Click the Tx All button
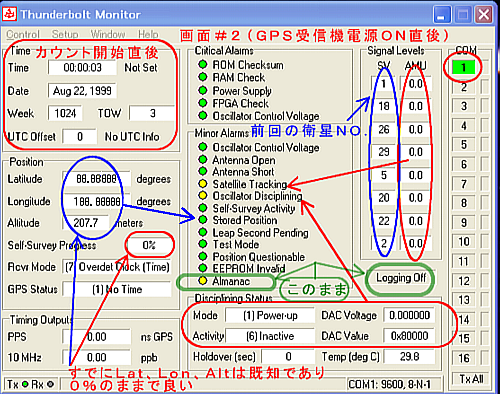500x394 pixels. coord(471,379)
